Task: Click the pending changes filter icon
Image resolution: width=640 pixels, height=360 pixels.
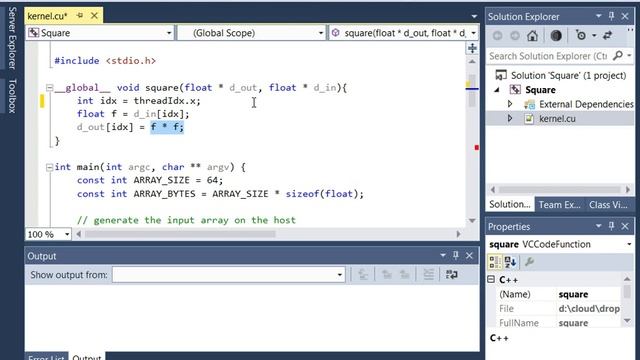Action: 581,36
